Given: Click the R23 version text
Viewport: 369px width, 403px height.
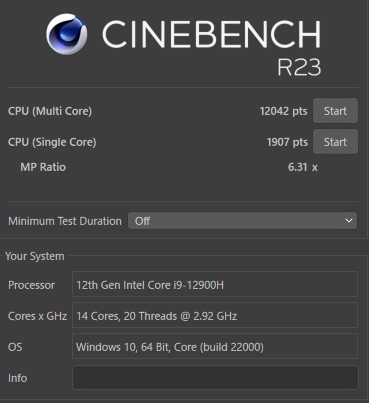Looking at the screenshot, I should pyautogui.click(x=299, y=67).
